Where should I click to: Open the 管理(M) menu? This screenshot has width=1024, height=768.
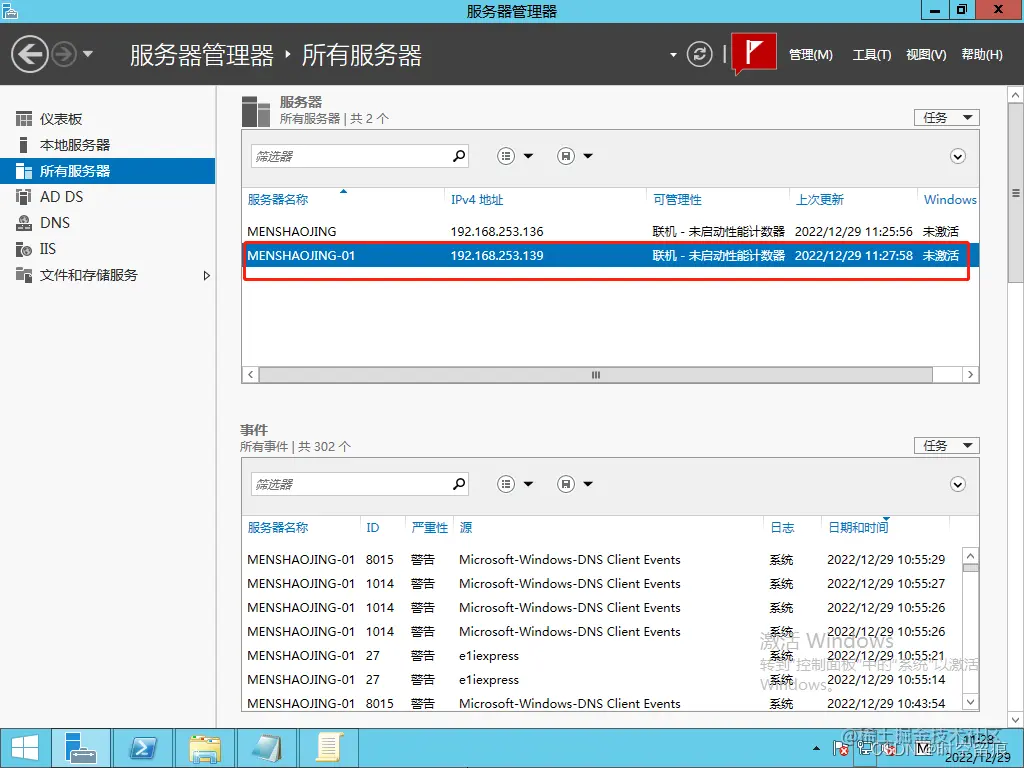click(x=810, y=55)
